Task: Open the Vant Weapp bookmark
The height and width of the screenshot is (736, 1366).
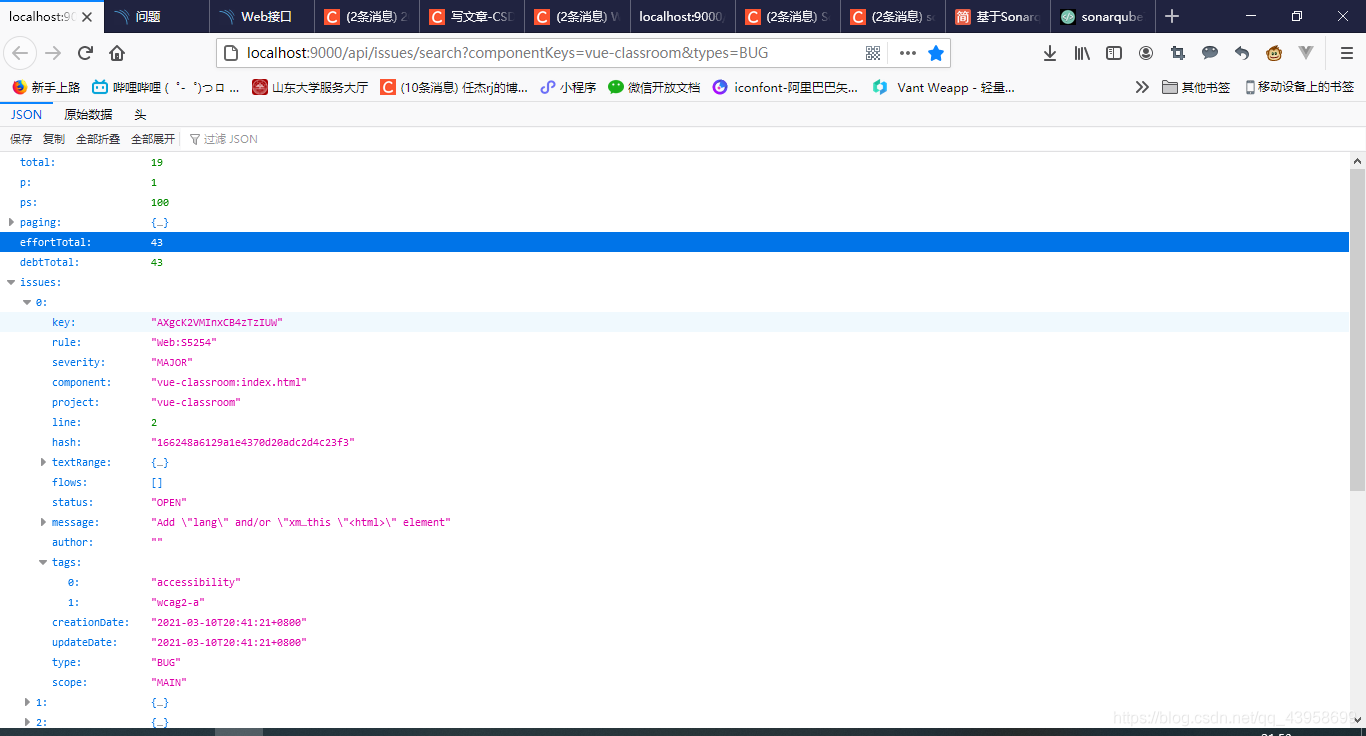Action: (x=943, y=87)
